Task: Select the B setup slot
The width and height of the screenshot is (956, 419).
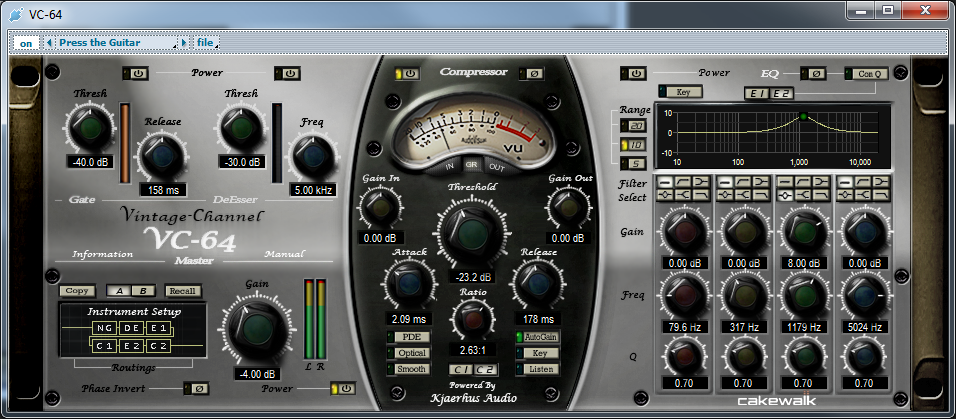Action: pyautogui.click(x=143, y=291)
